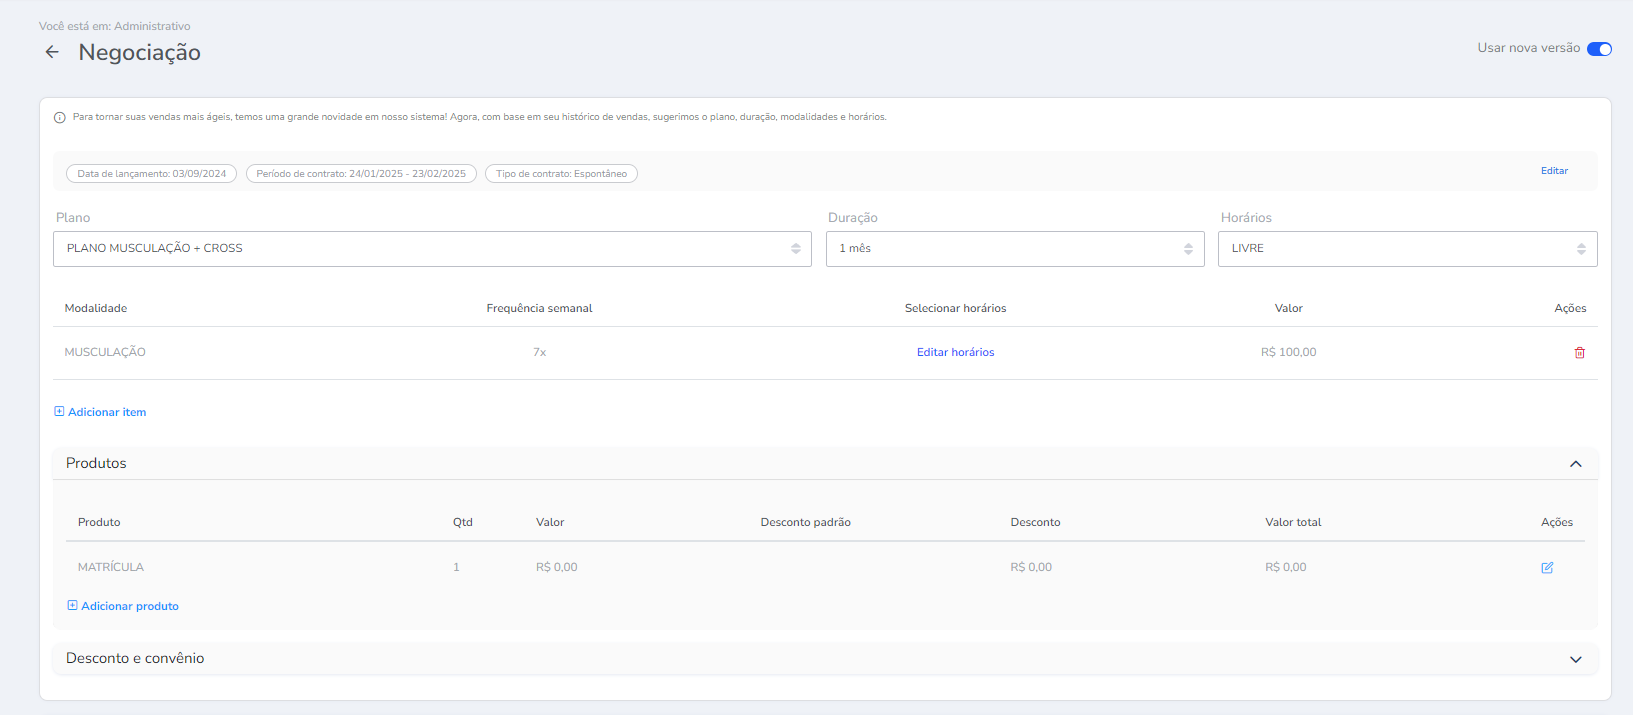Click the Administrativo breadcrumb text

click(x=152, y=26)
